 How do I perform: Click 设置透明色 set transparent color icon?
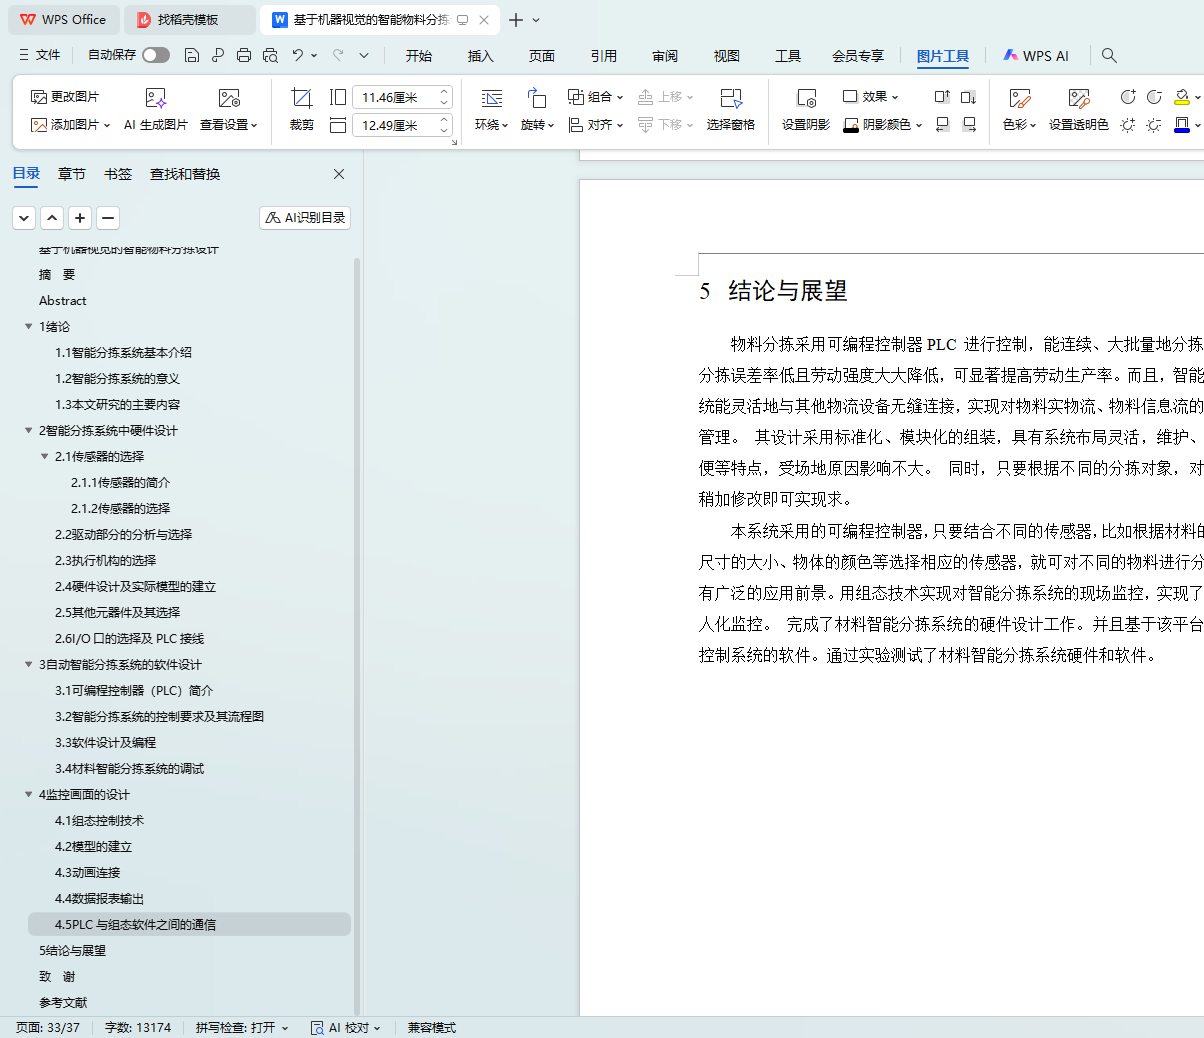point(1077,98)
